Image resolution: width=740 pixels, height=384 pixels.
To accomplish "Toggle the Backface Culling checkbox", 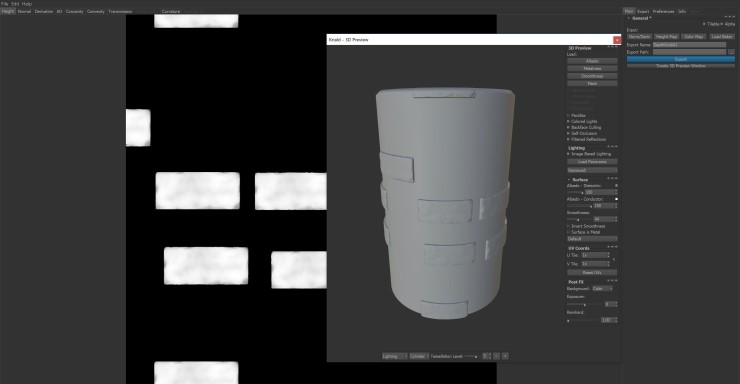I will click(x=568, y=128).
